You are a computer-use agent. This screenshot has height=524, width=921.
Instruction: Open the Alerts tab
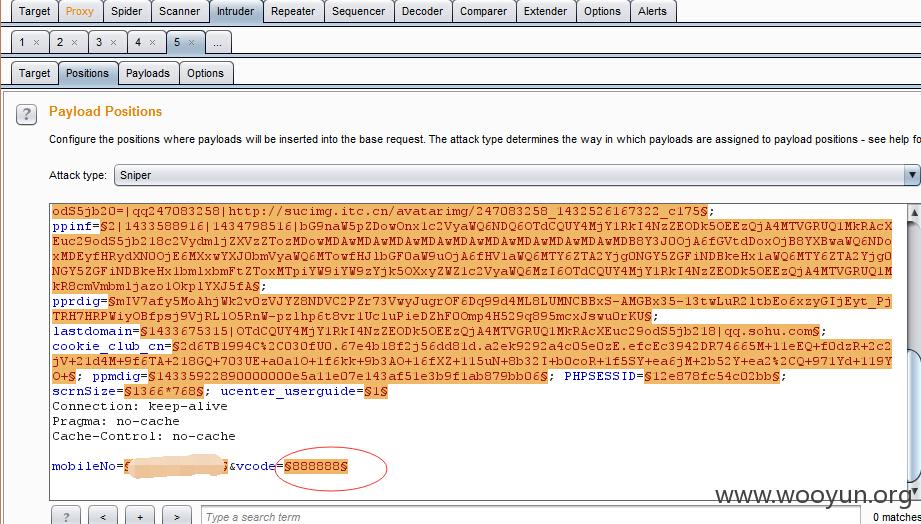[653, 11]
